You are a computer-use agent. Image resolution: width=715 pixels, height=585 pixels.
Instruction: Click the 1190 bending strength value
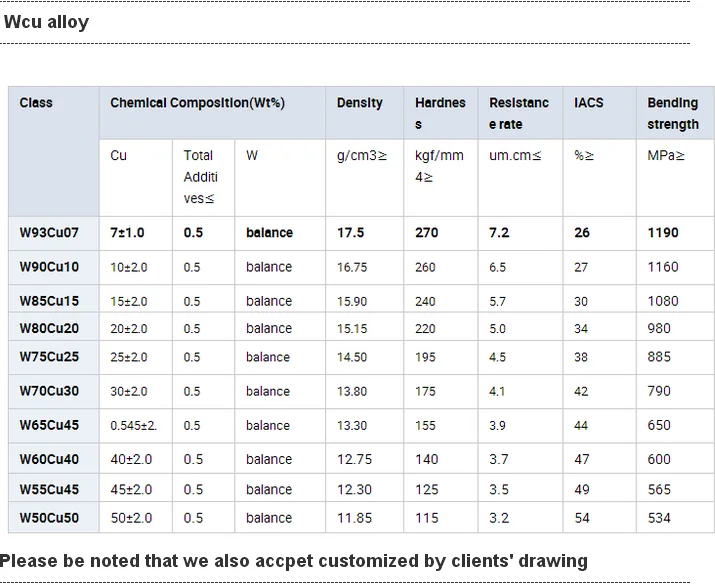pos(663,233)
